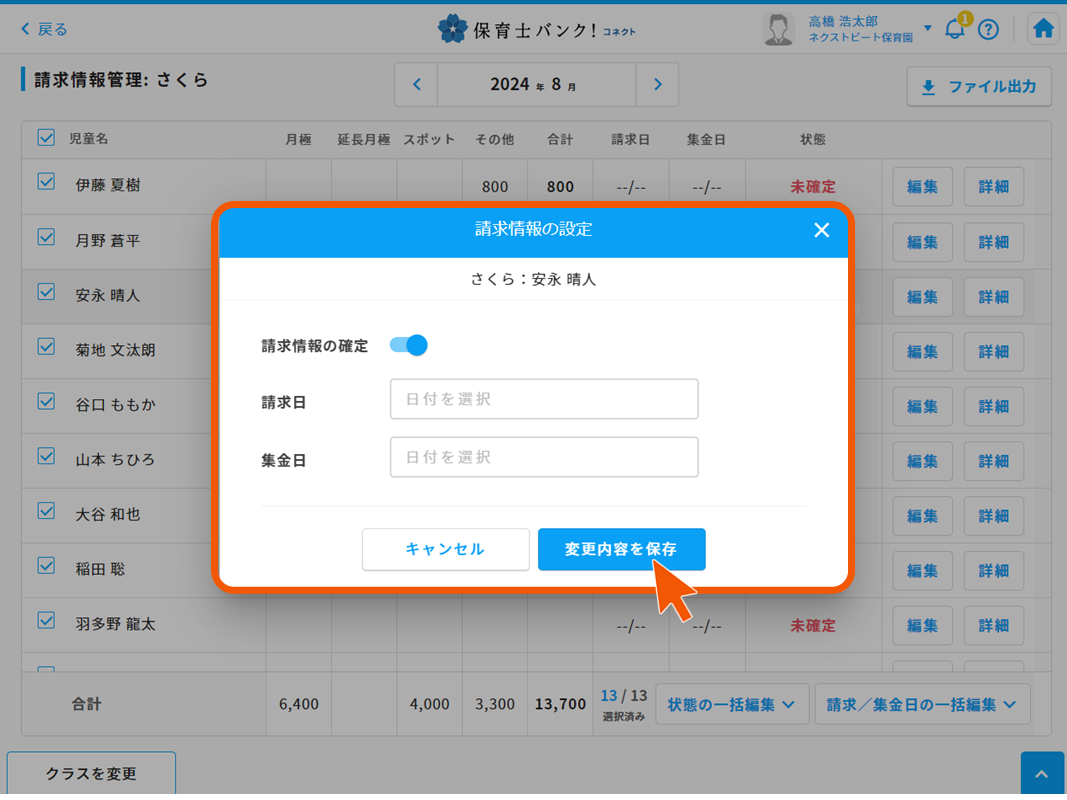Image resolution: width=1067 pixels, height=800 pixels.
Task: Close the dialog with X icon
Action: coord(821,230)
